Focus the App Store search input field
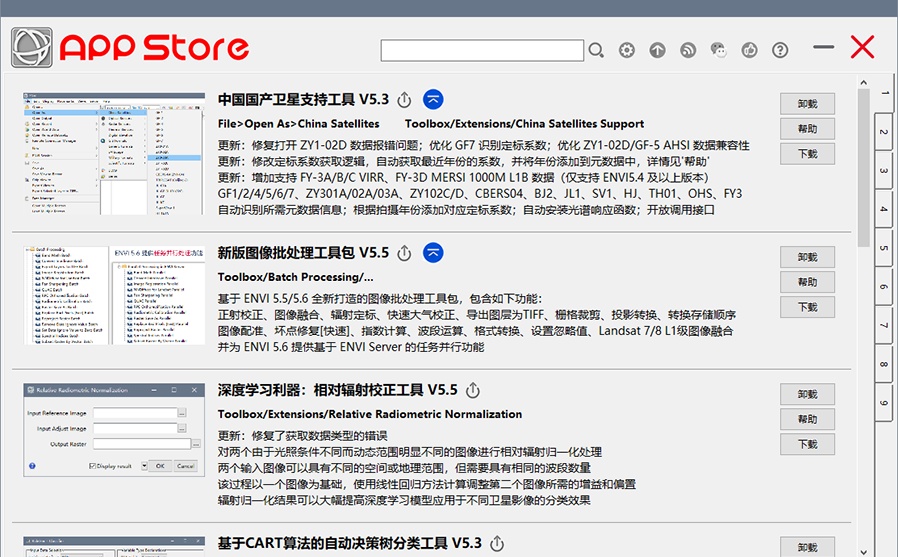 [x=482, y=50]
